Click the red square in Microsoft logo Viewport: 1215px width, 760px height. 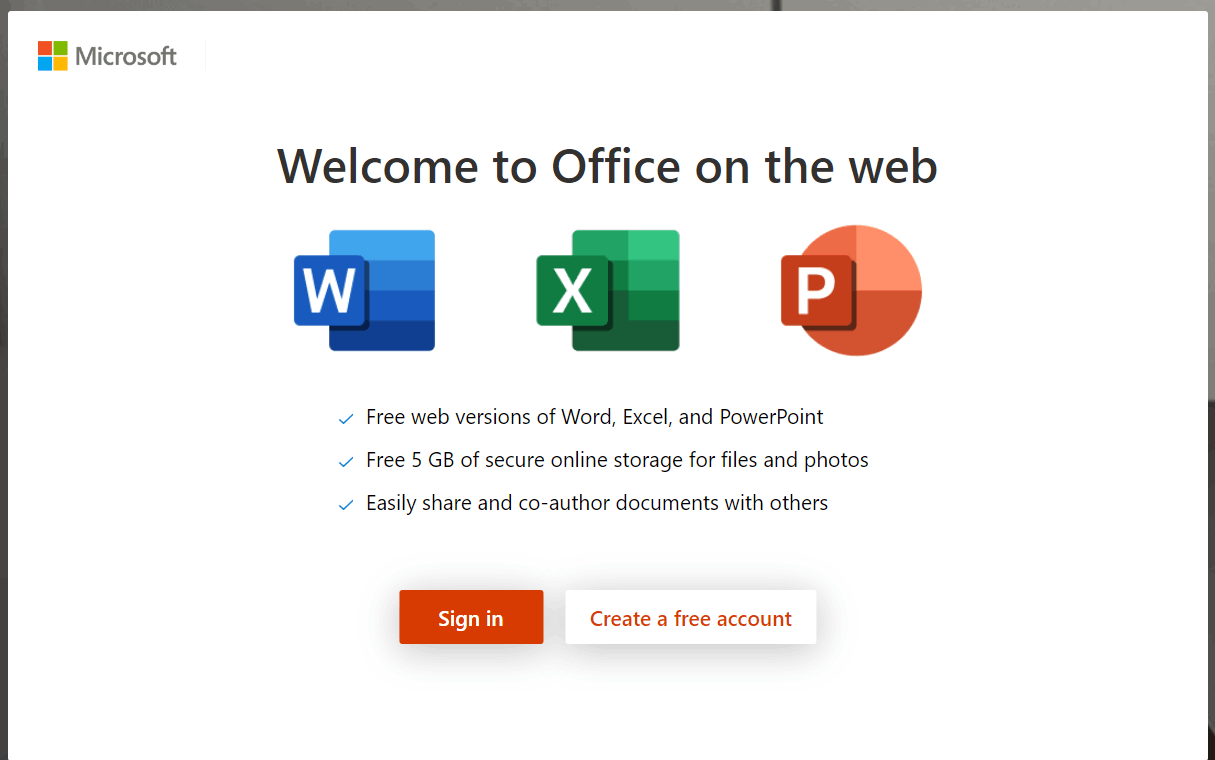(x=45, y=48)
